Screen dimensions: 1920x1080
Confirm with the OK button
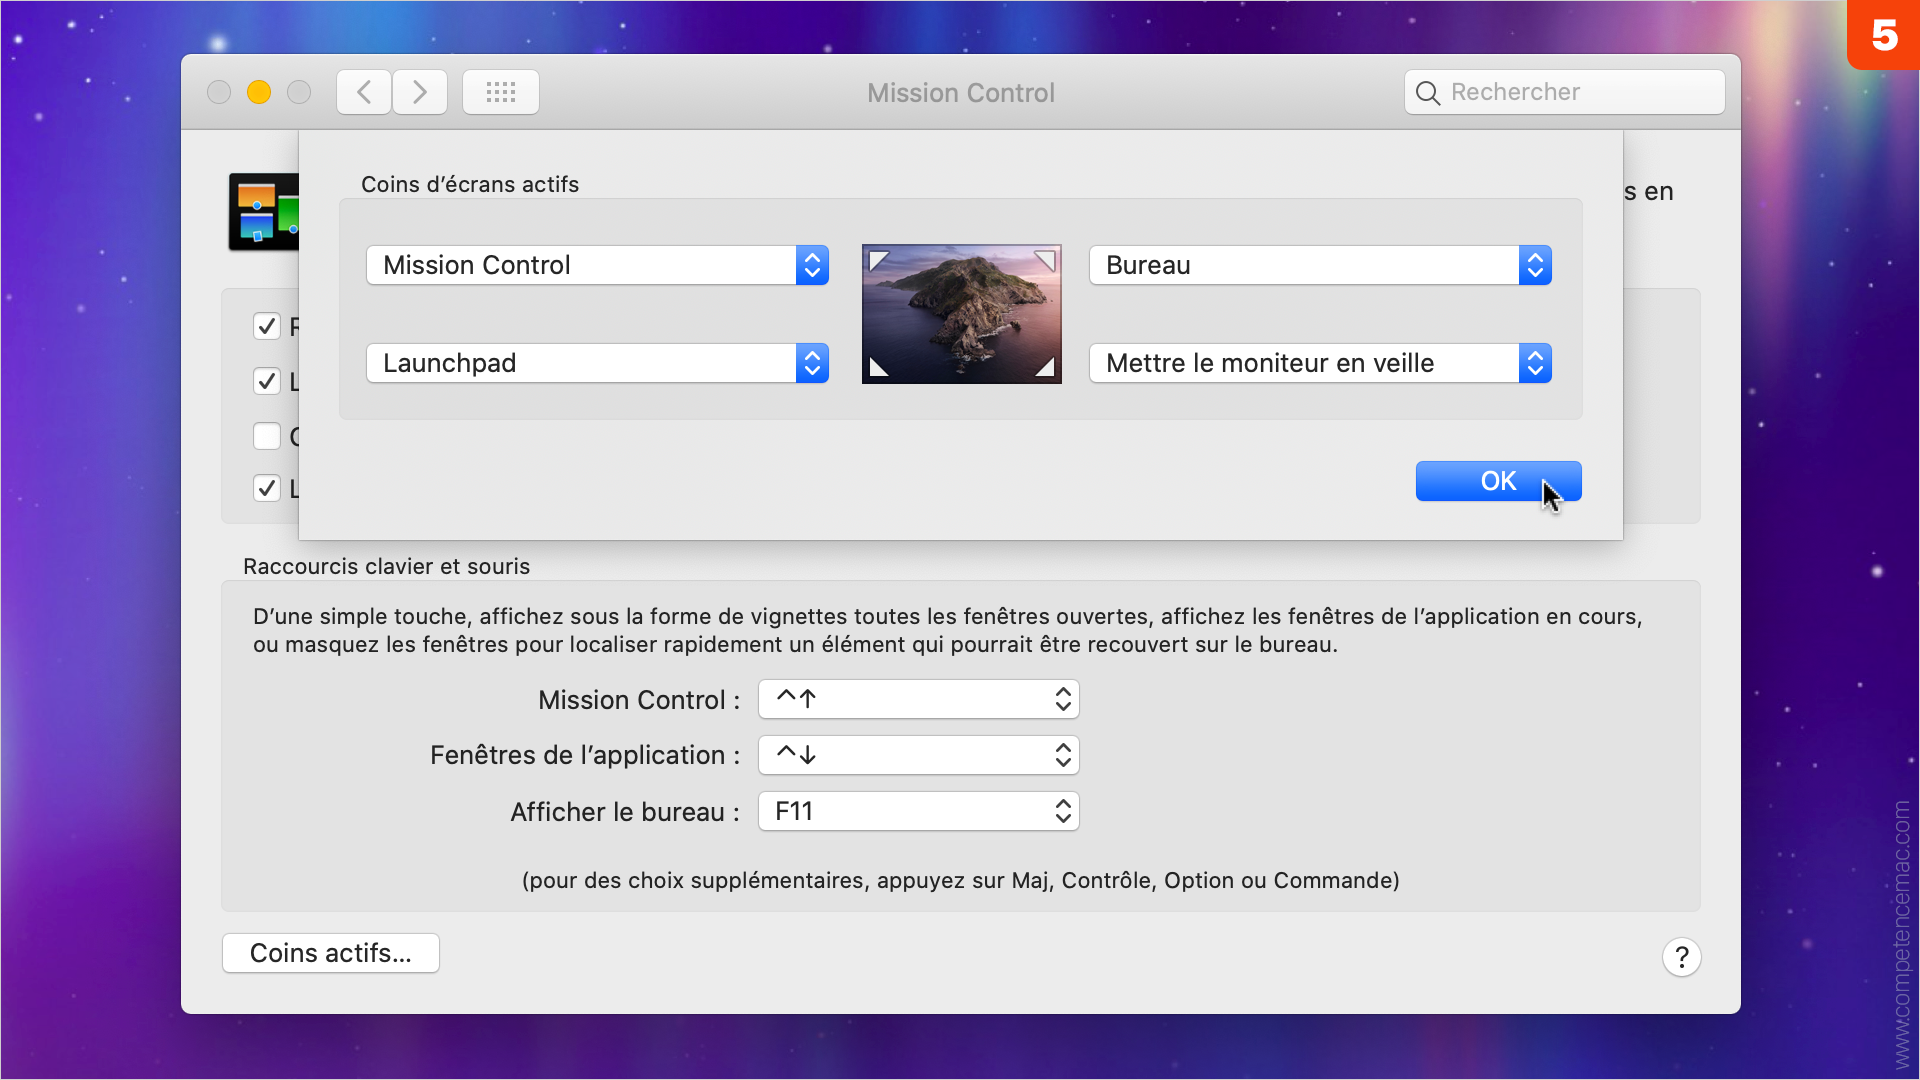tap(1498, 481)
